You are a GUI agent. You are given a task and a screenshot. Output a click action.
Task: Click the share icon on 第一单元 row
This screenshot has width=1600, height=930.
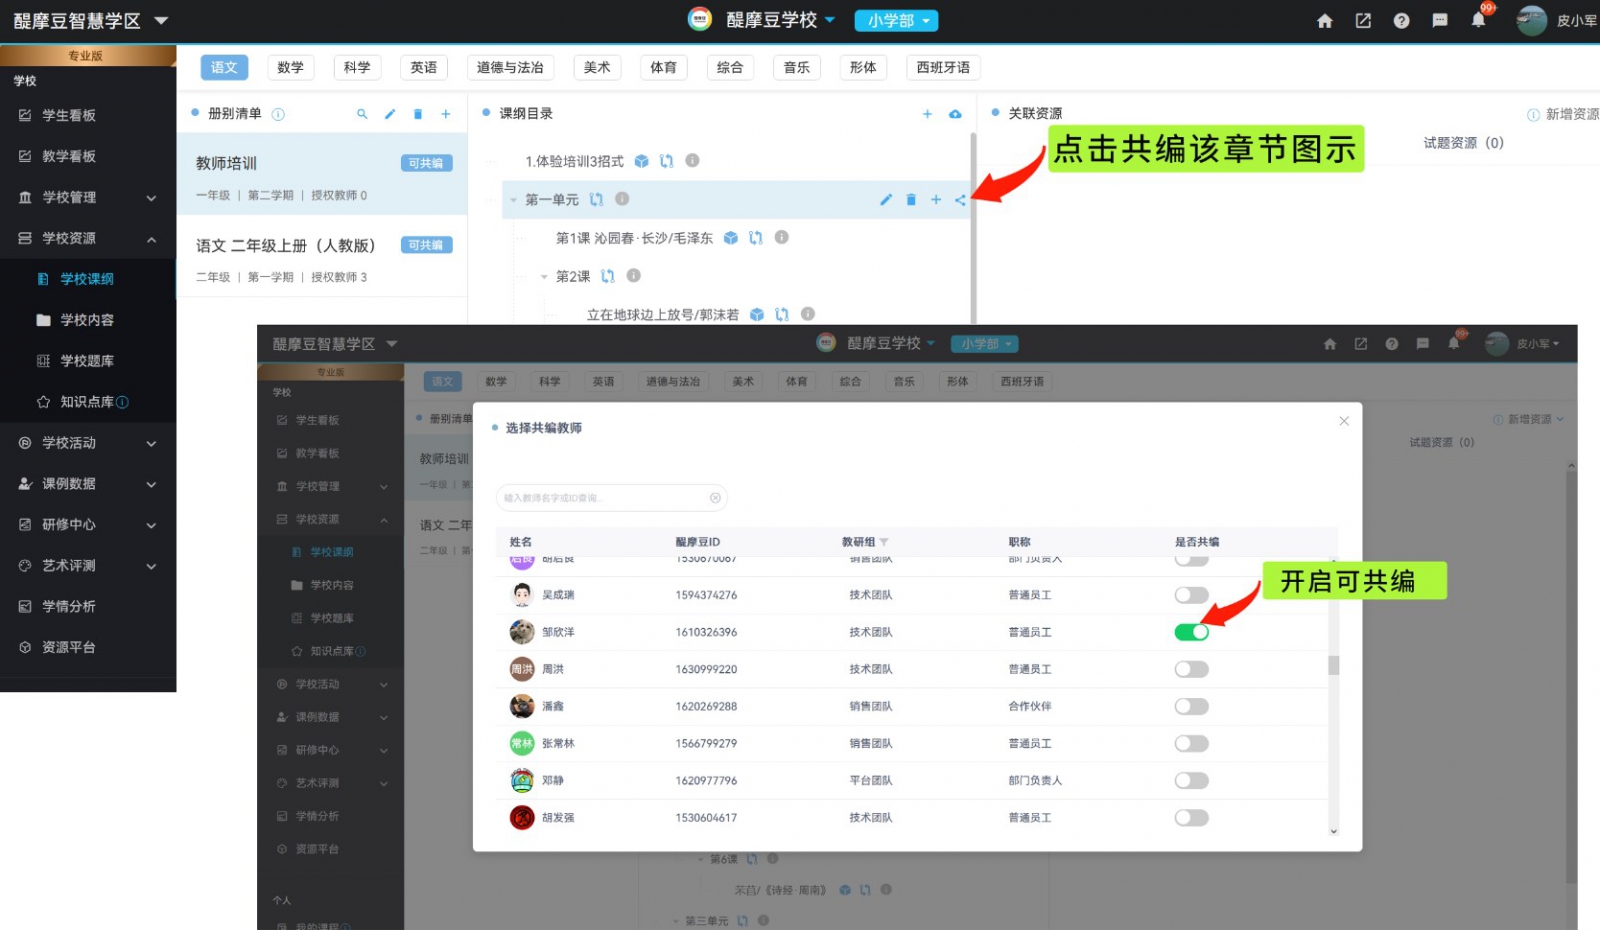960,200
